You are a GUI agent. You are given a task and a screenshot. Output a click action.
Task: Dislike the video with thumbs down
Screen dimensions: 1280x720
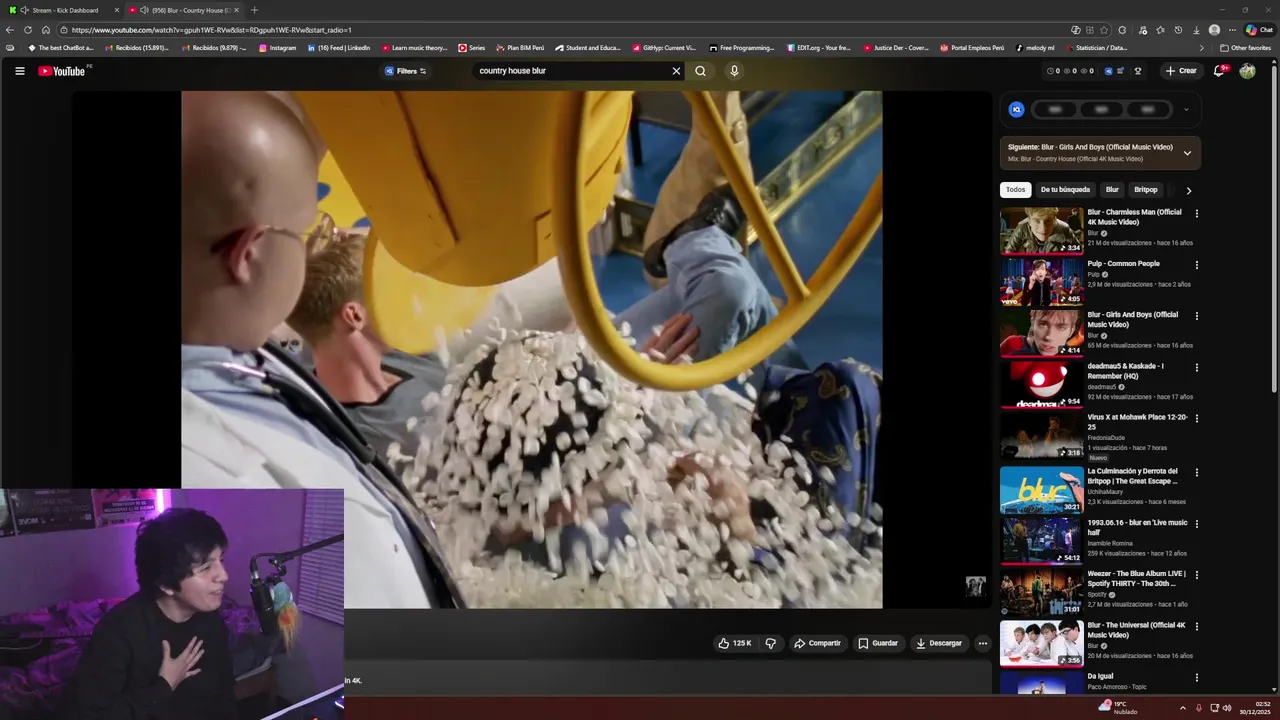point(771,643)
